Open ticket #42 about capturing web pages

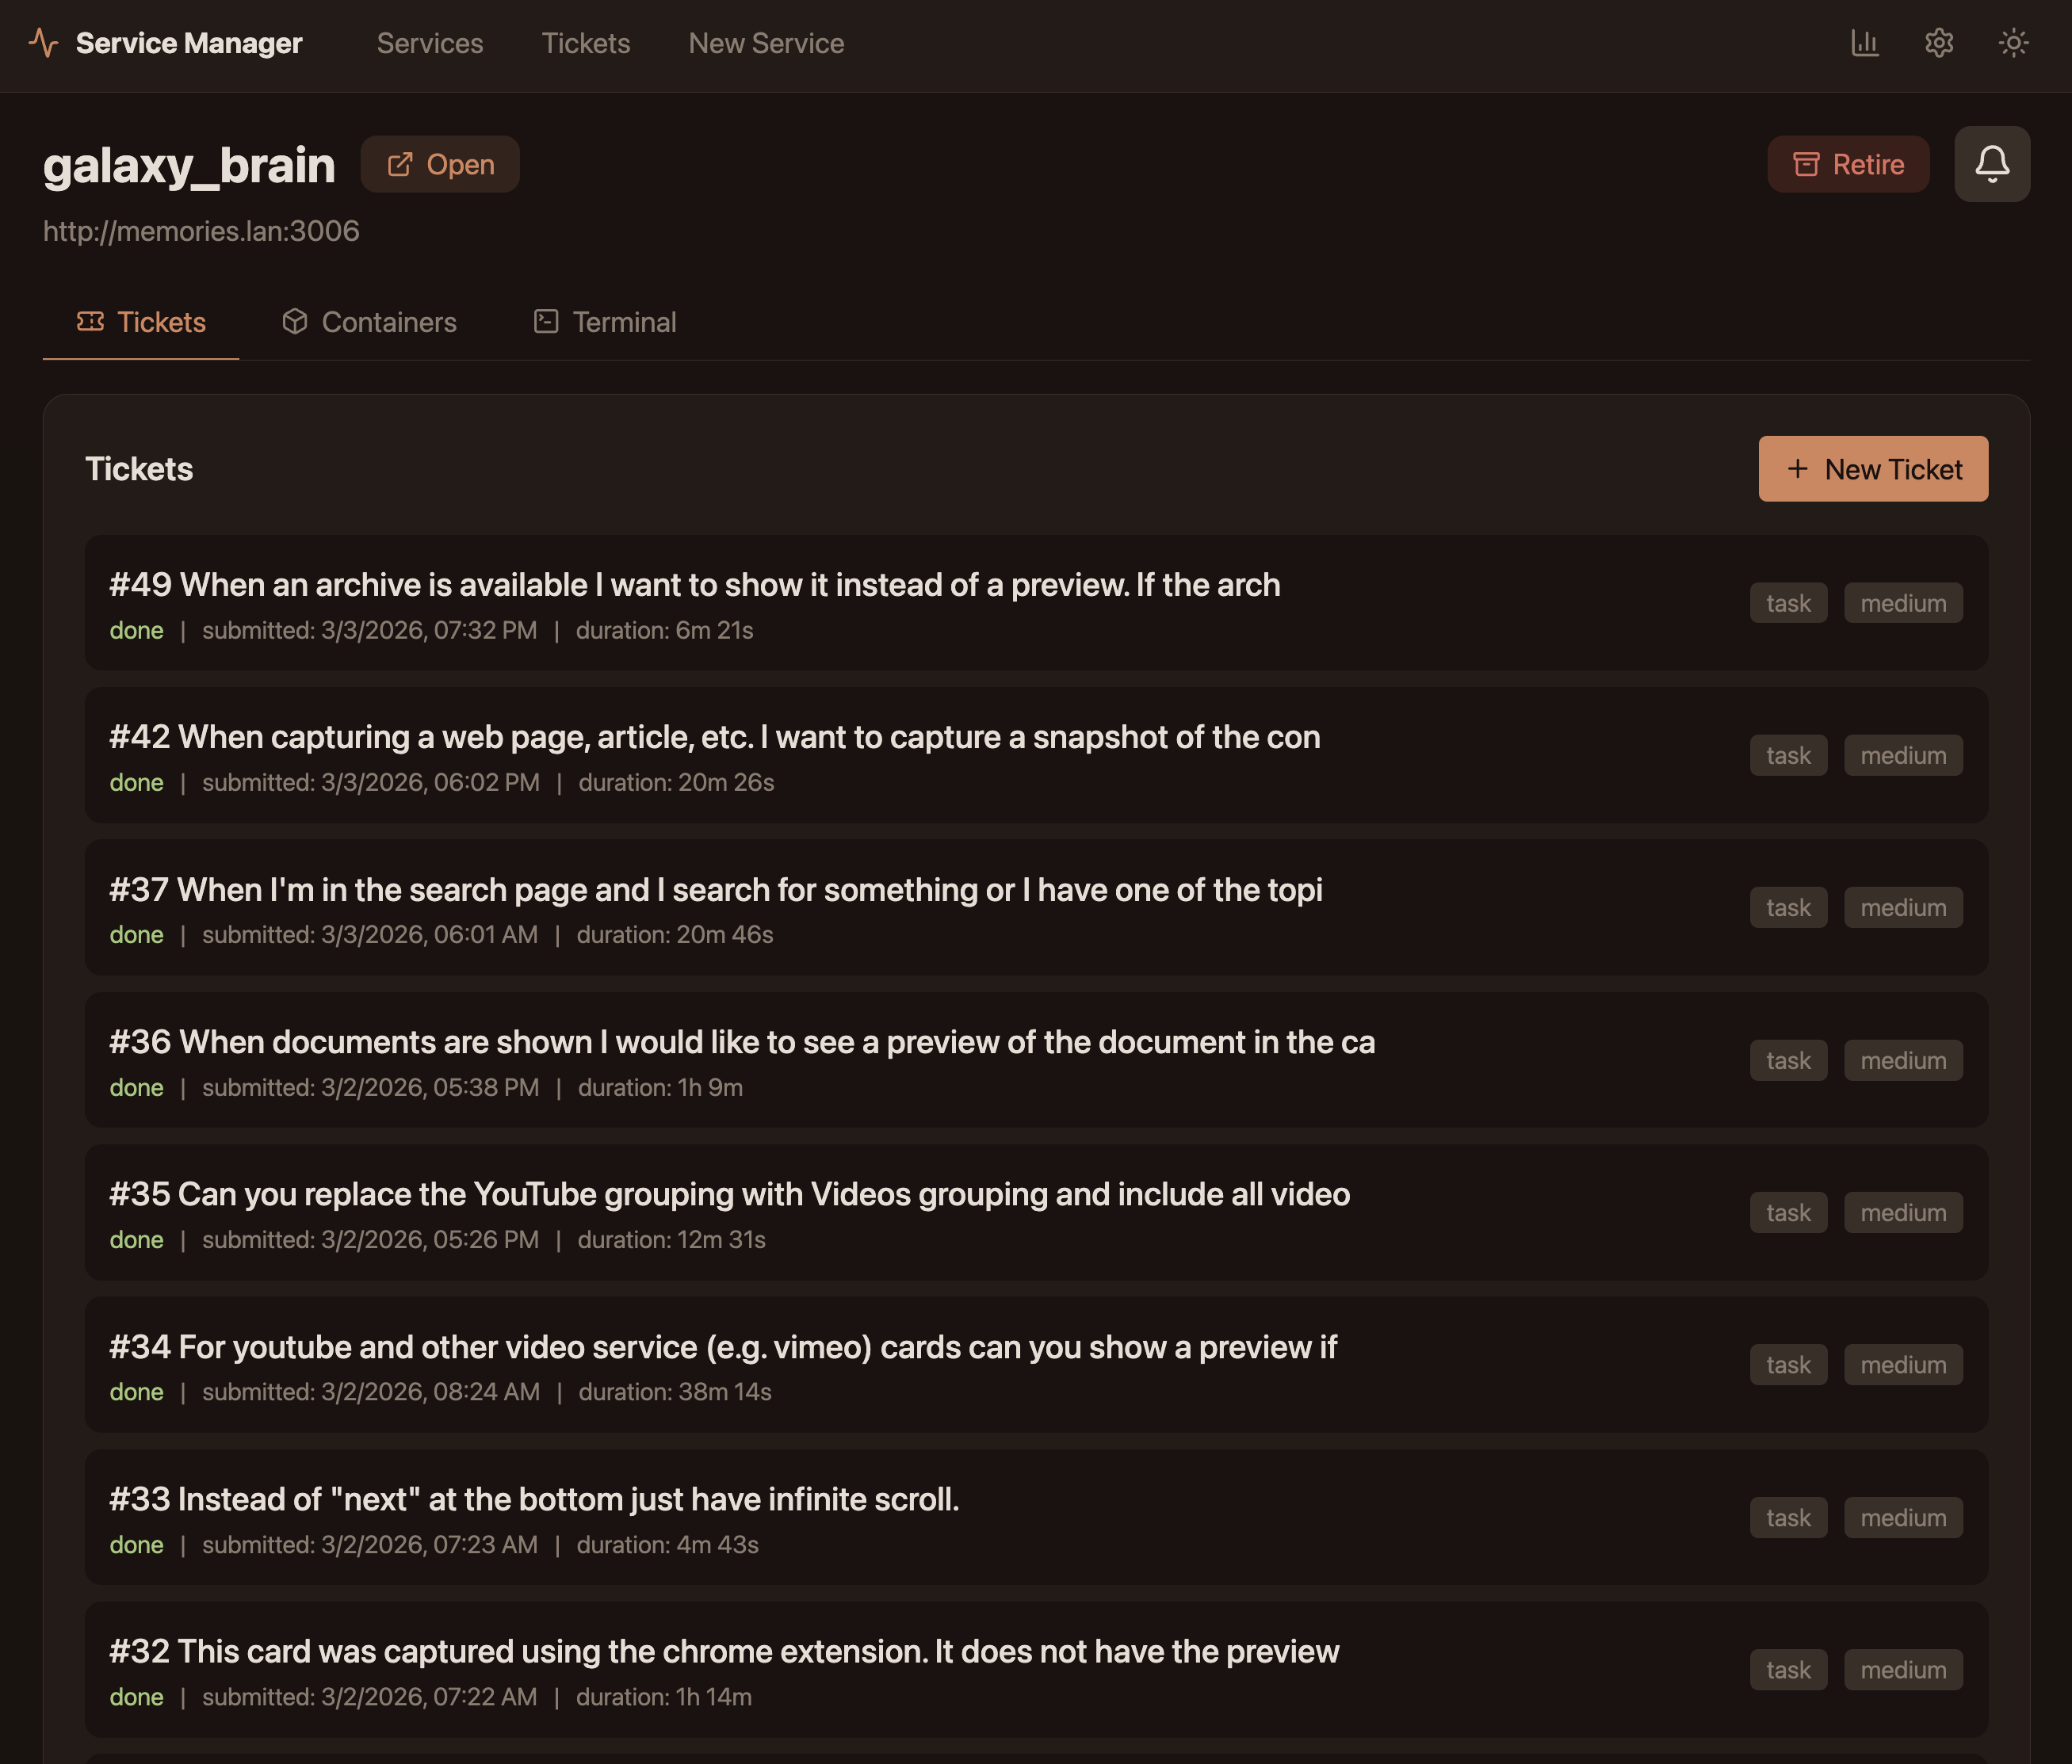tap(714, 737)
